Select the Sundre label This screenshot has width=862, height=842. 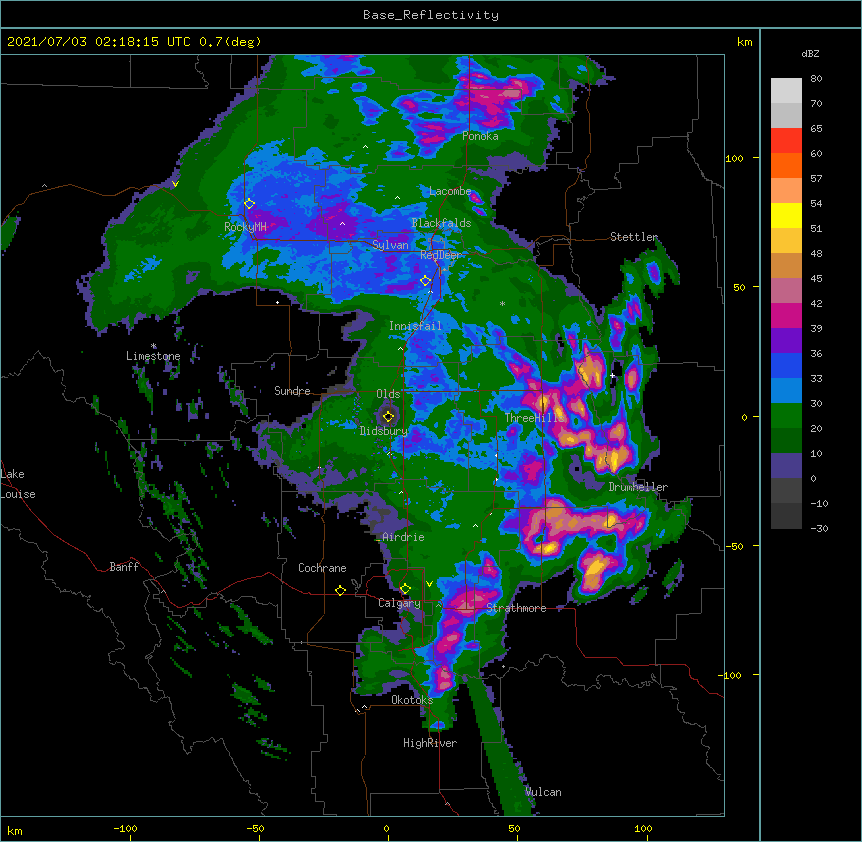coord(292,391)
